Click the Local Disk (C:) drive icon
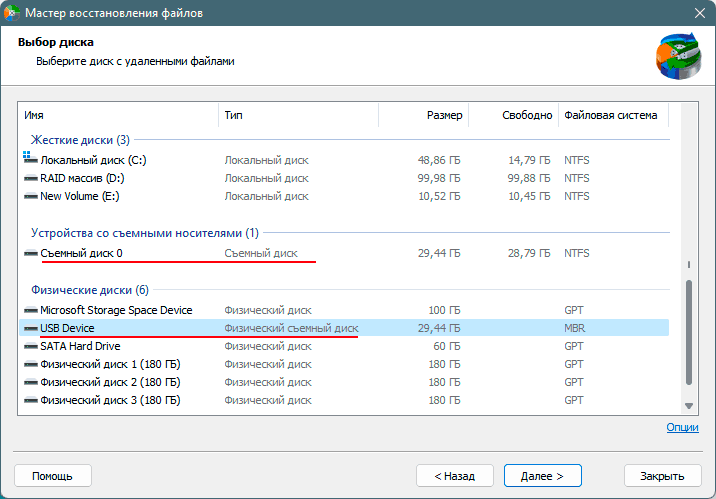Screen dimensions: 716x499 tap(31, 160)
